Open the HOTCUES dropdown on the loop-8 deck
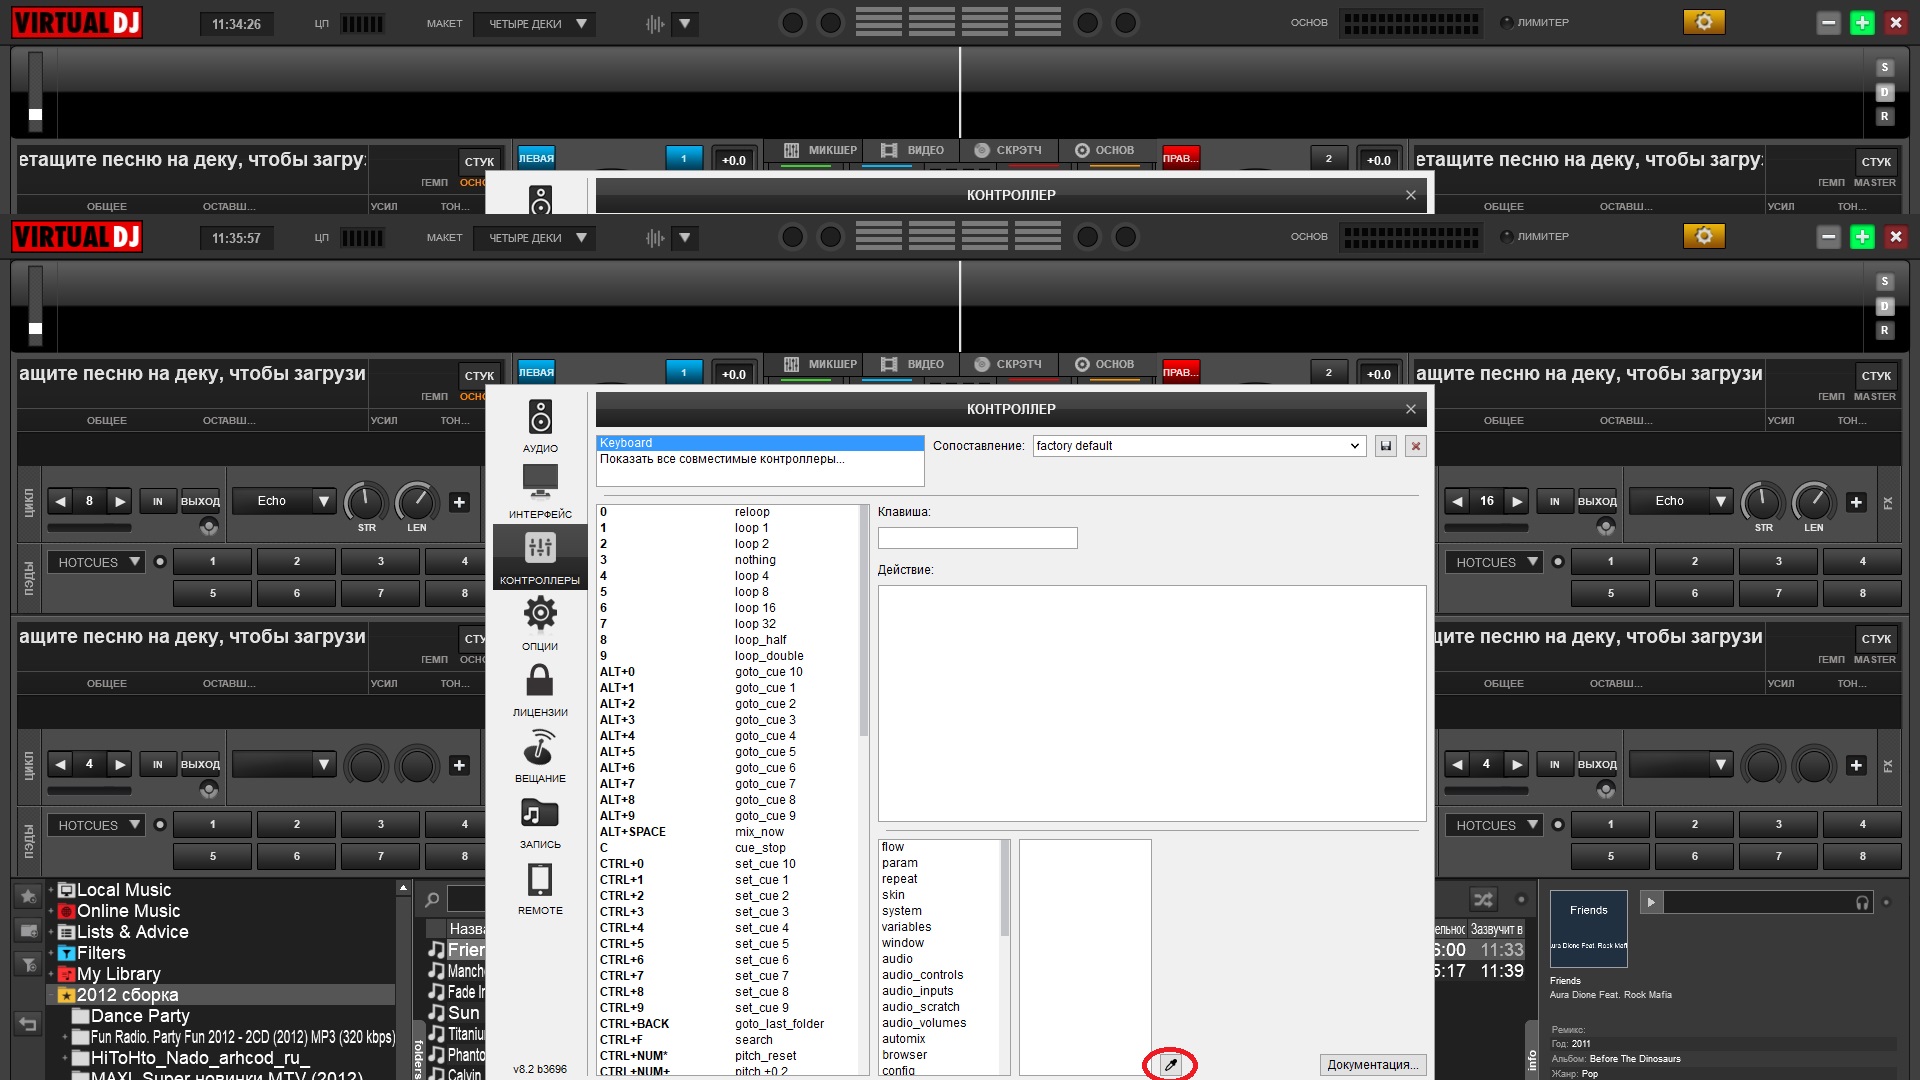This screenshot has height=1080, width=1920. click(x=96, y=562)
